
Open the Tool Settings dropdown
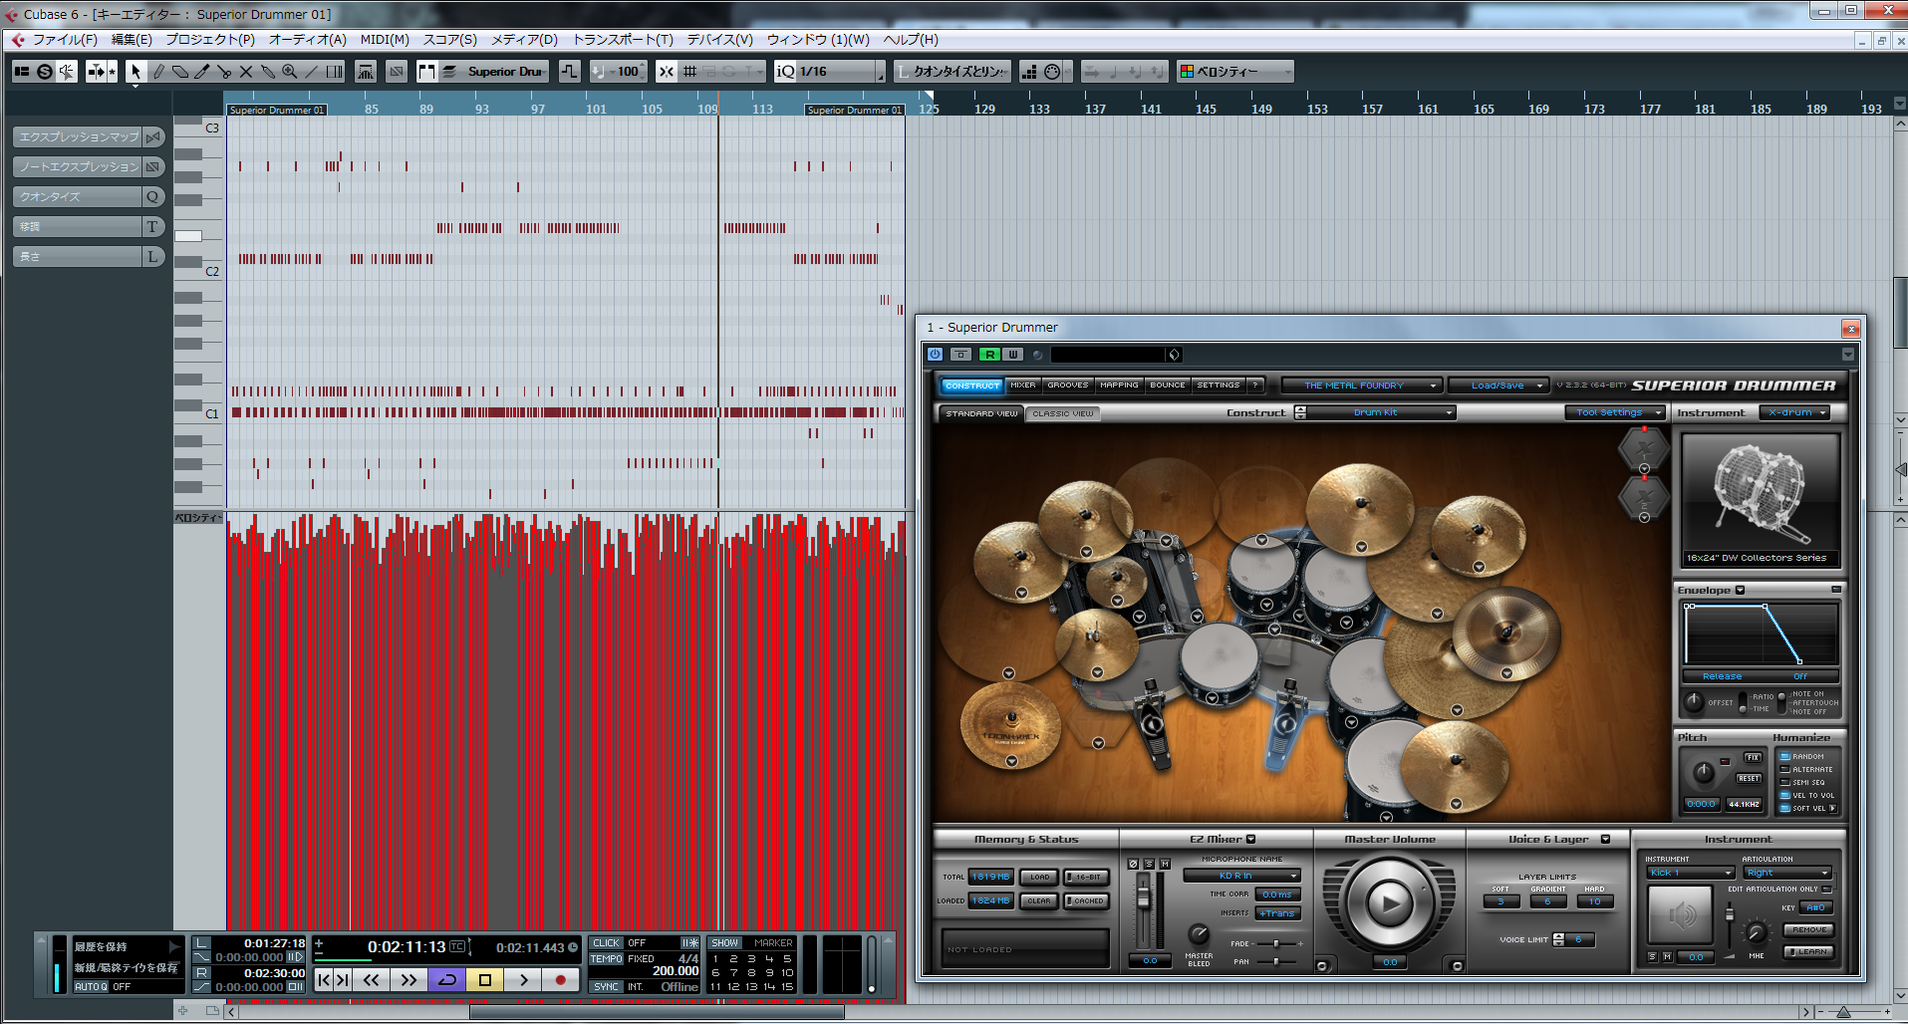(1615, 412)
